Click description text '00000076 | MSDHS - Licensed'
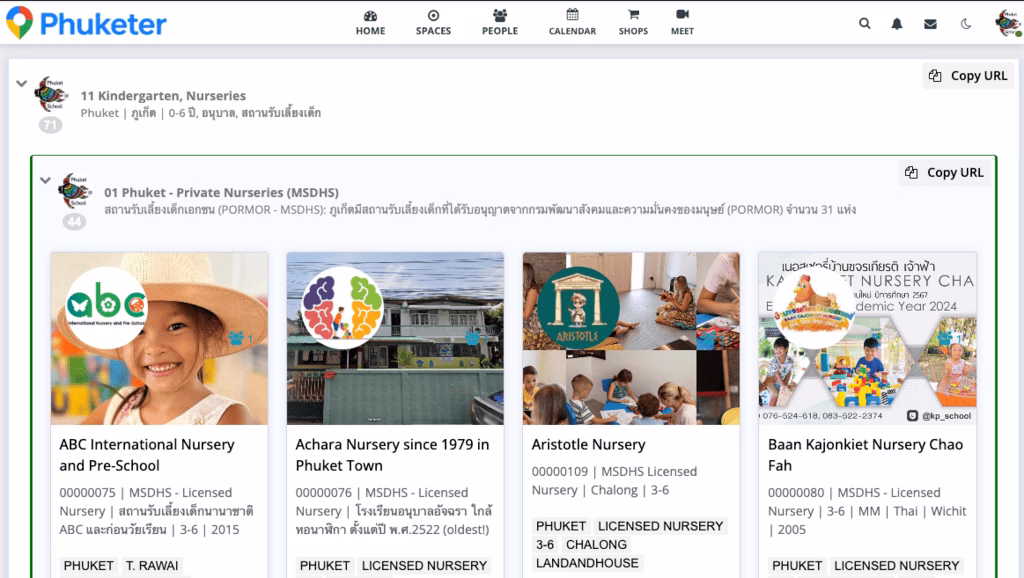 coord(381,492)
